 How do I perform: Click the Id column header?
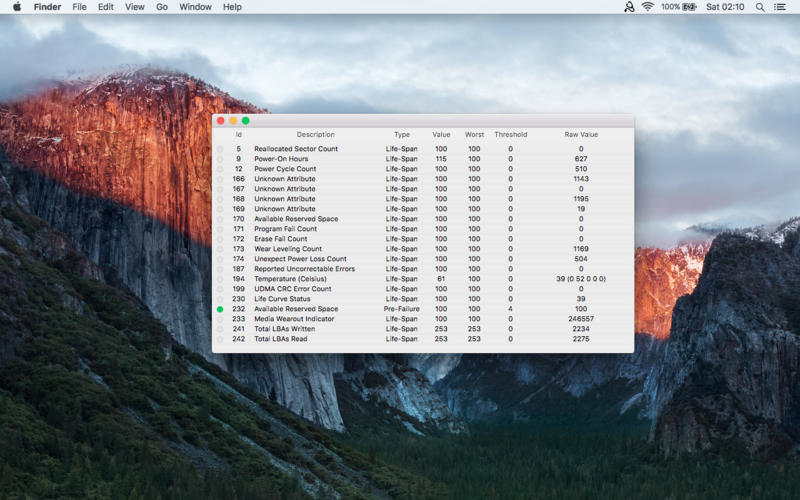(238, 135)
